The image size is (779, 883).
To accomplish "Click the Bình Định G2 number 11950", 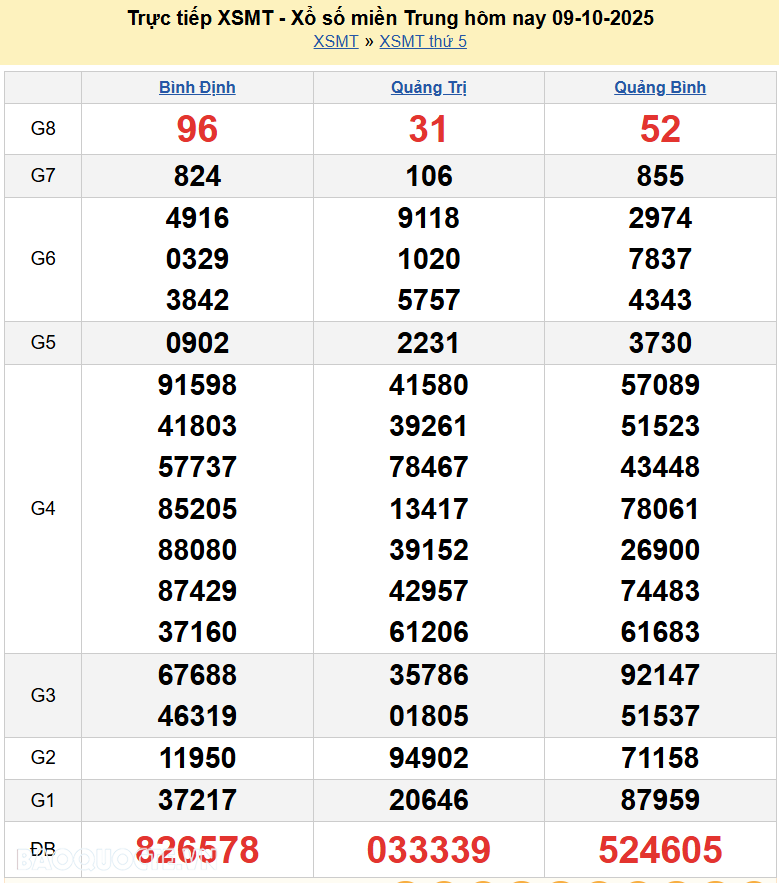I will (x=197, y=758).
